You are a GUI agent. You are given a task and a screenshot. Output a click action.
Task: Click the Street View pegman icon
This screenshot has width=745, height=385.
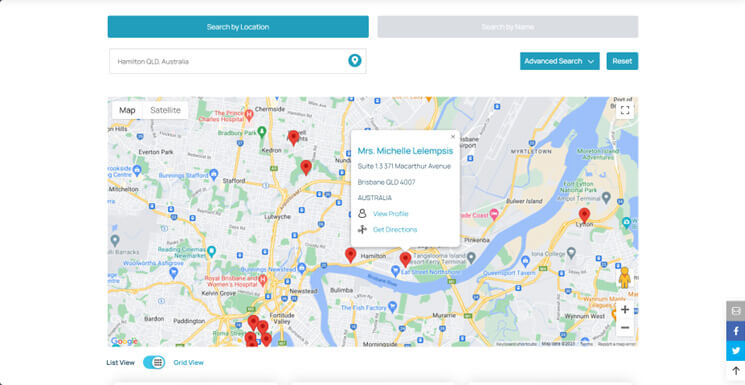[x=625, y=278]
